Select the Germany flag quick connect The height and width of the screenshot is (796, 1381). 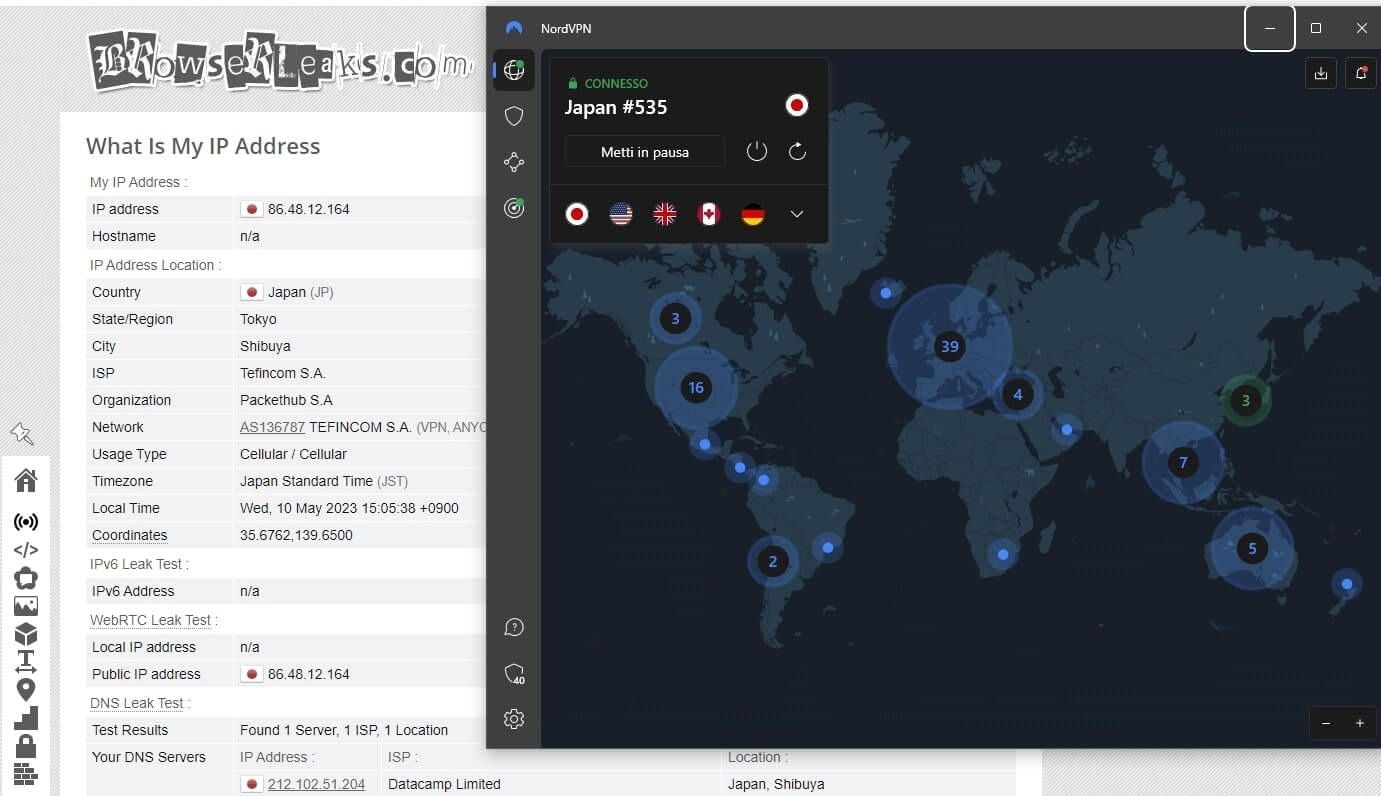[753, 213]
